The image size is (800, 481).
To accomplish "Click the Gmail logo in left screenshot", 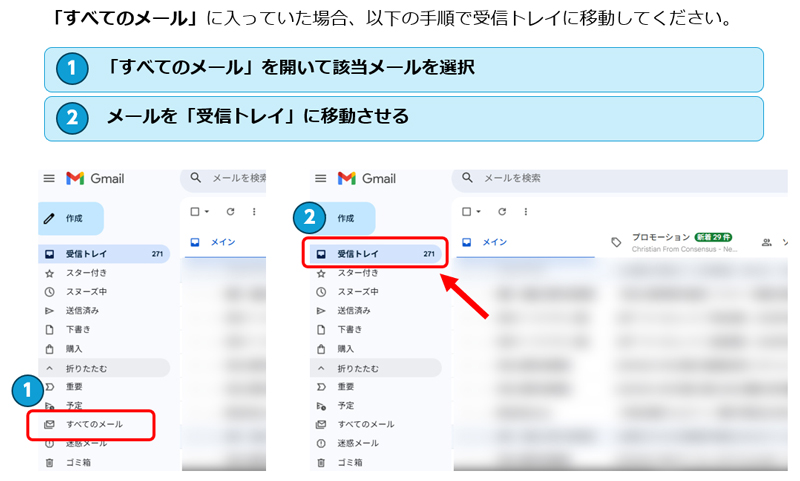I will [95, 179].
